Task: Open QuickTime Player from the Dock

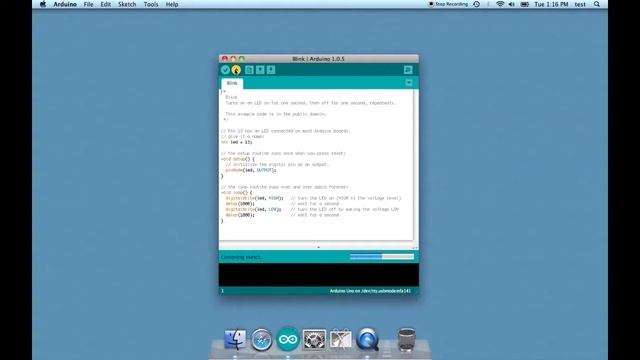Action: (x=367, y=339)
